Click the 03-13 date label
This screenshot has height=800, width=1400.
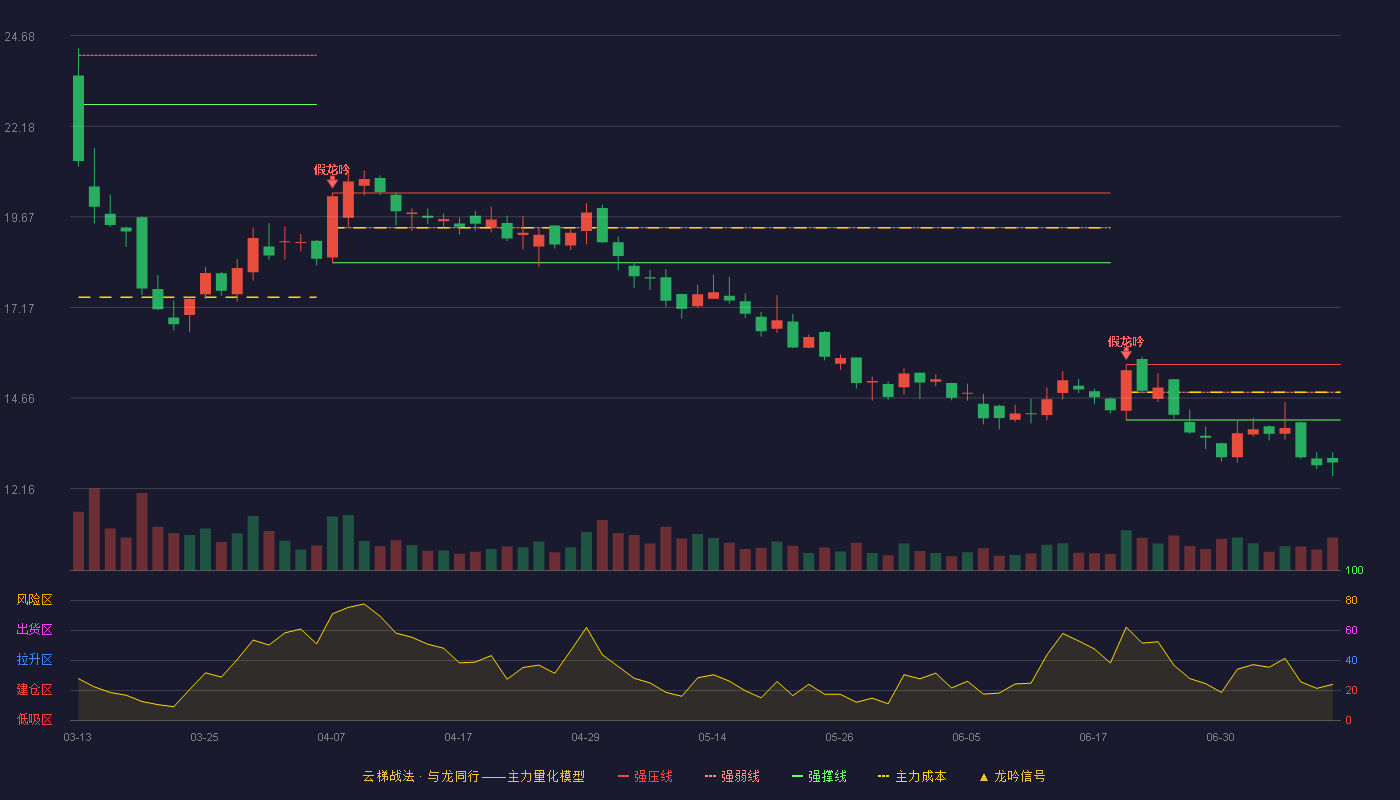tap(78, 737)
